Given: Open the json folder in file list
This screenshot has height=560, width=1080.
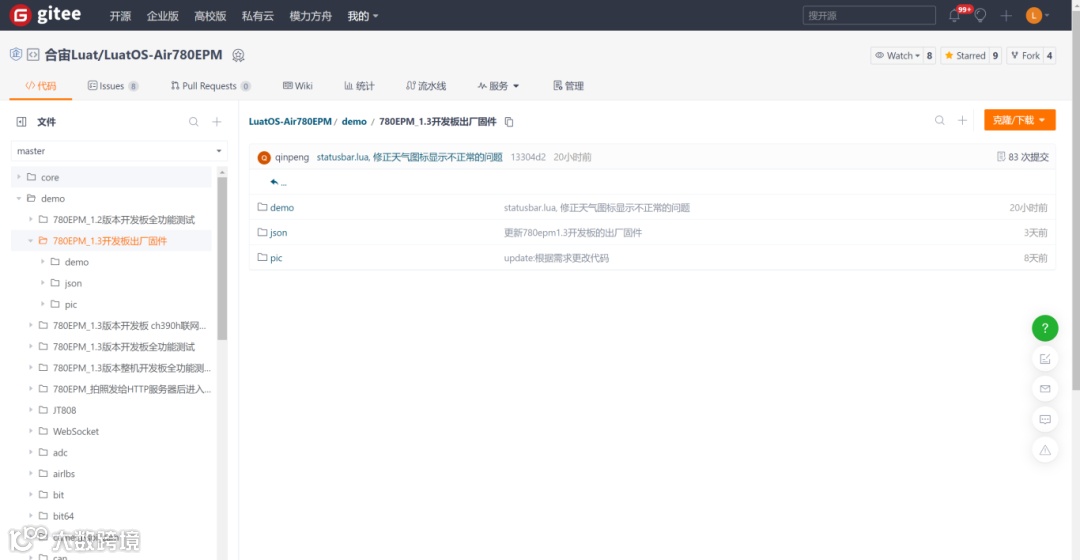Looking at the screenshot, I should click(x=278, y=233).
